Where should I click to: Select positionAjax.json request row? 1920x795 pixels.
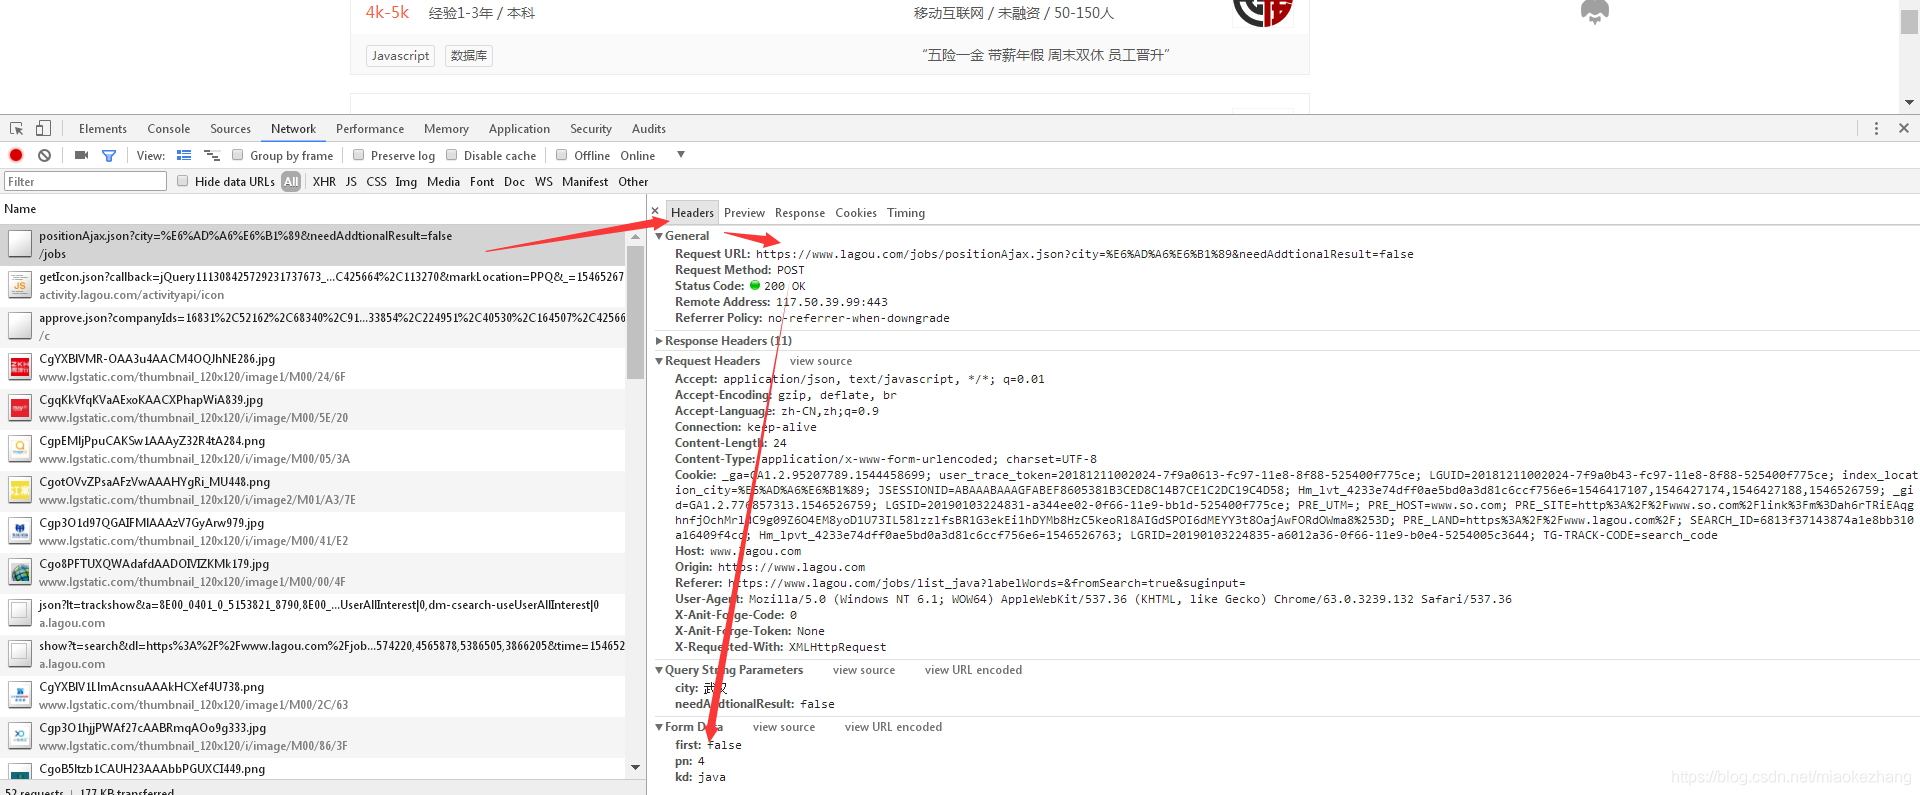click(x=313, y=245)
